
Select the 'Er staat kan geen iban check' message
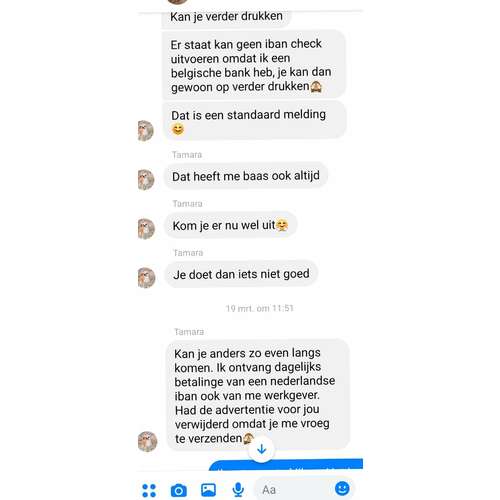point(254,65)
